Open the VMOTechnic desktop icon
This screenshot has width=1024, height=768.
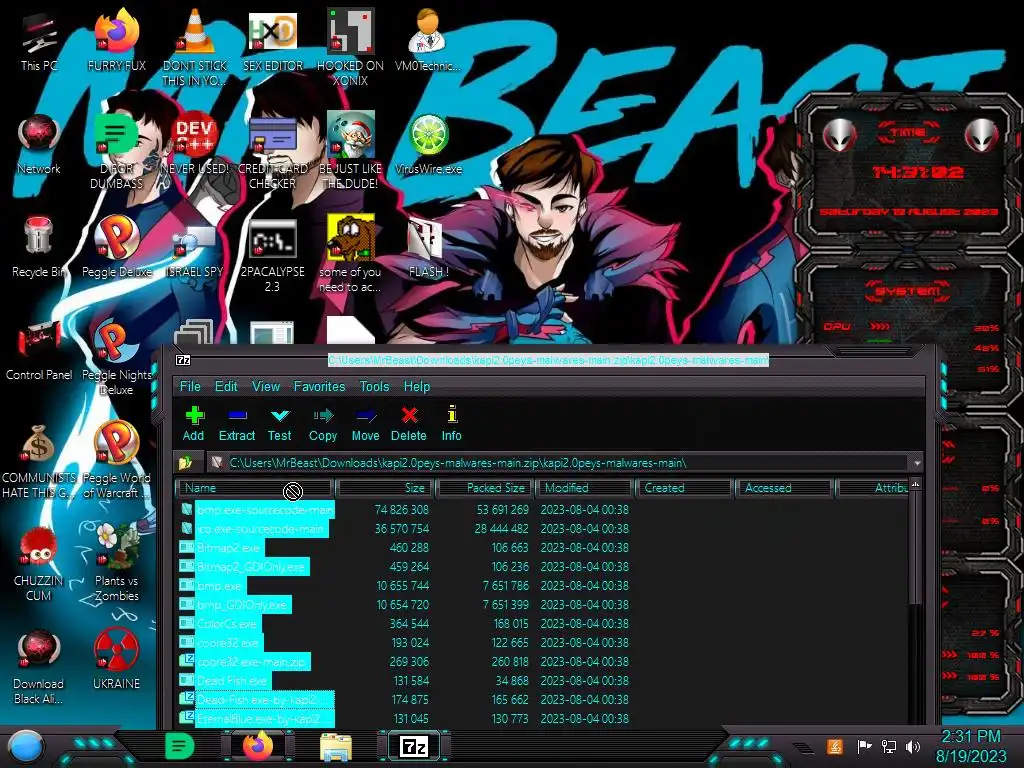(428, 40)
